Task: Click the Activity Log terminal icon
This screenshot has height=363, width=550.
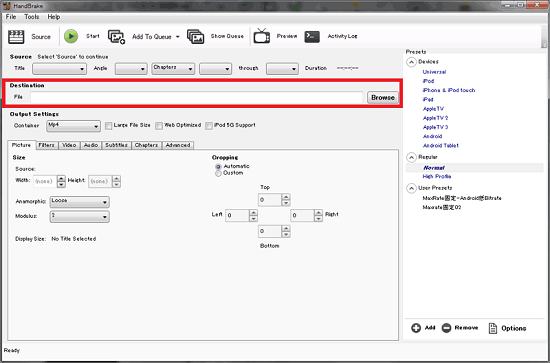Action: 312,36
